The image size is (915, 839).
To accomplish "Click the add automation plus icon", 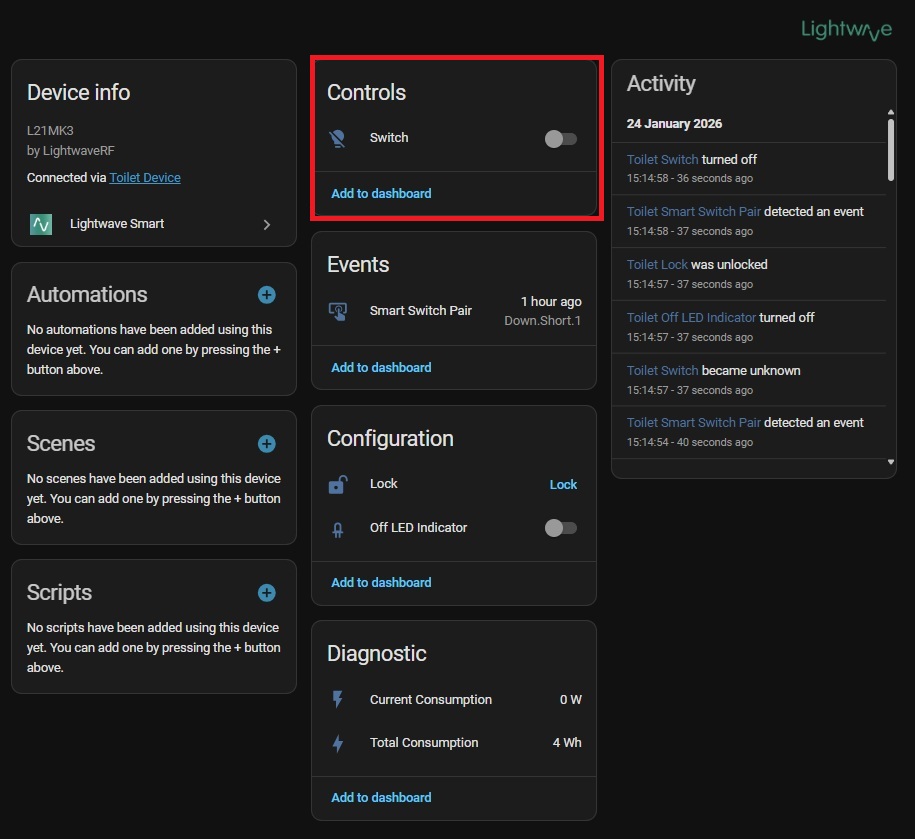I will [x=267, y=295].
